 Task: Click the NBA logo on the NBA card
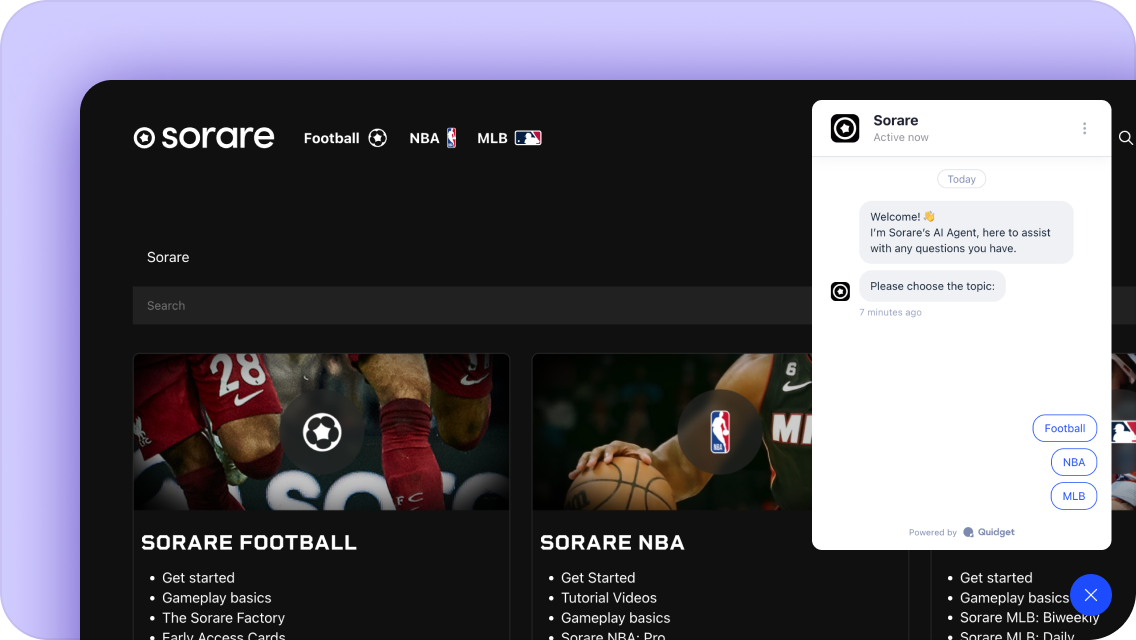click(x=720, y=432)
